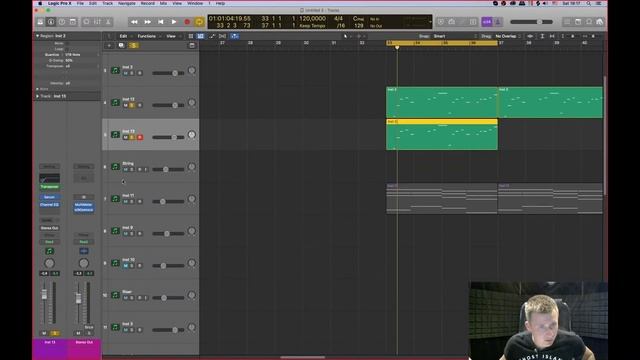Open the Mixer toolbar button
Screen dimensions: 640x360
[x=97, y=22]
